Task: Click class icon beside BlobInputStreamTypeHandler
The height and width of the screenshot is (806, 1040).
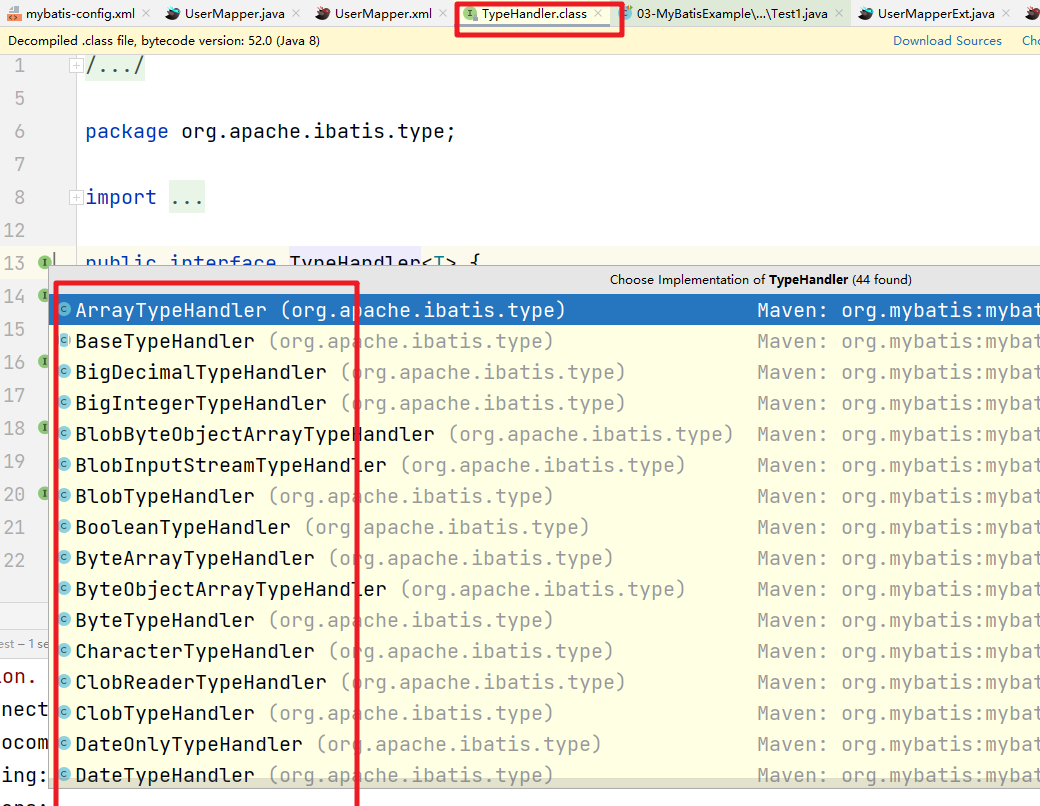Action: click(x=64, y=464)
